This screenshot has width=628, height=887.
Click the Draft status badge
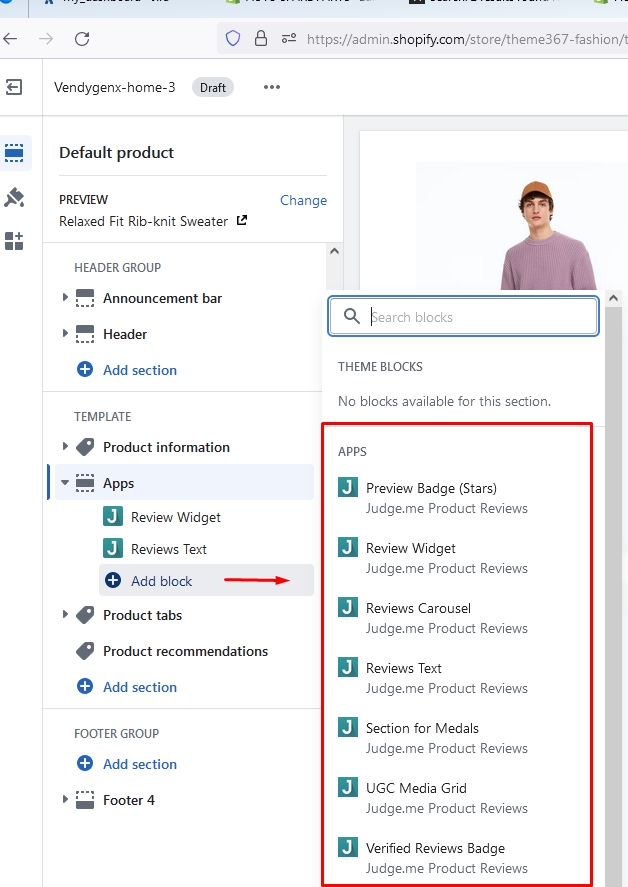pos(213,88)
